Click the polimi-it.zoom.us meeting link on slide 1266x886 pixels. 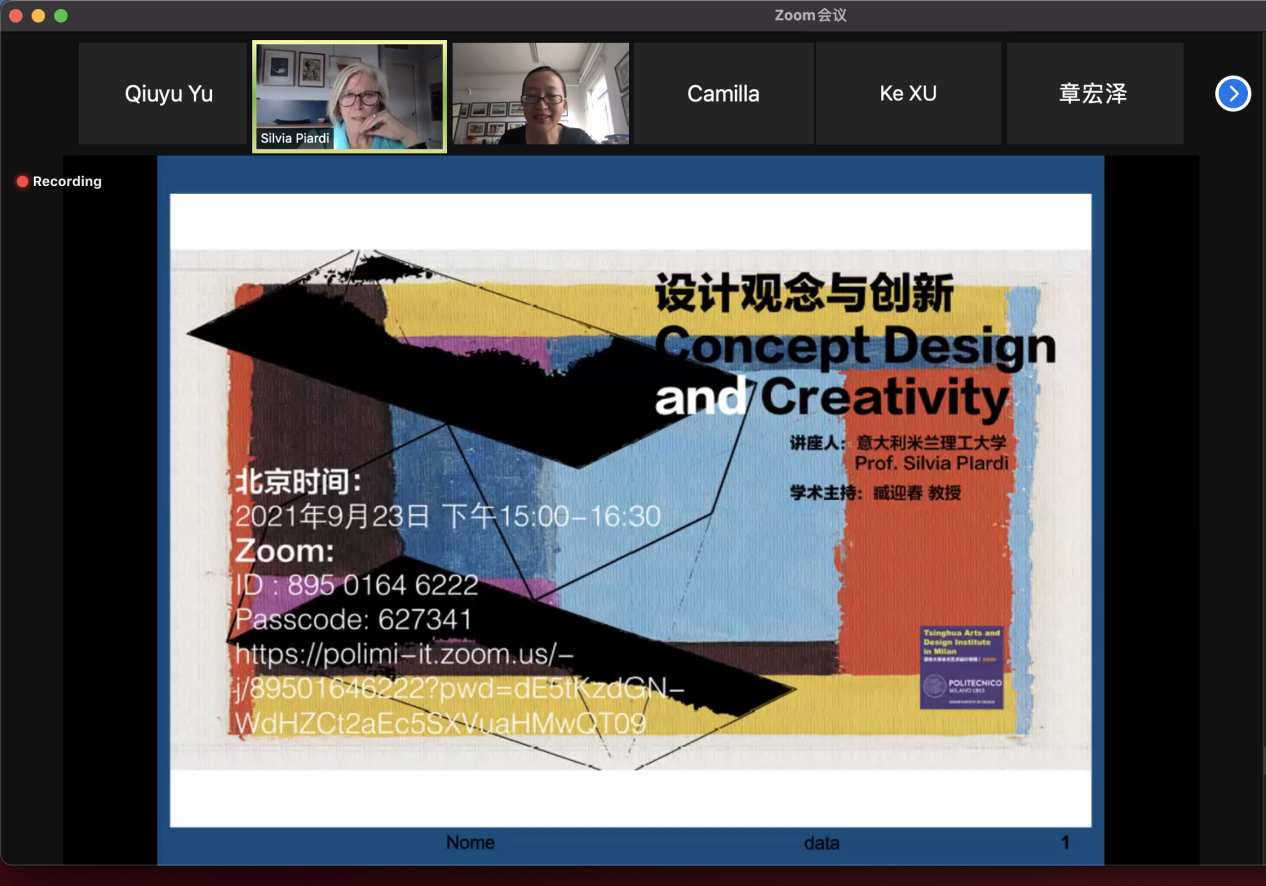459,689
